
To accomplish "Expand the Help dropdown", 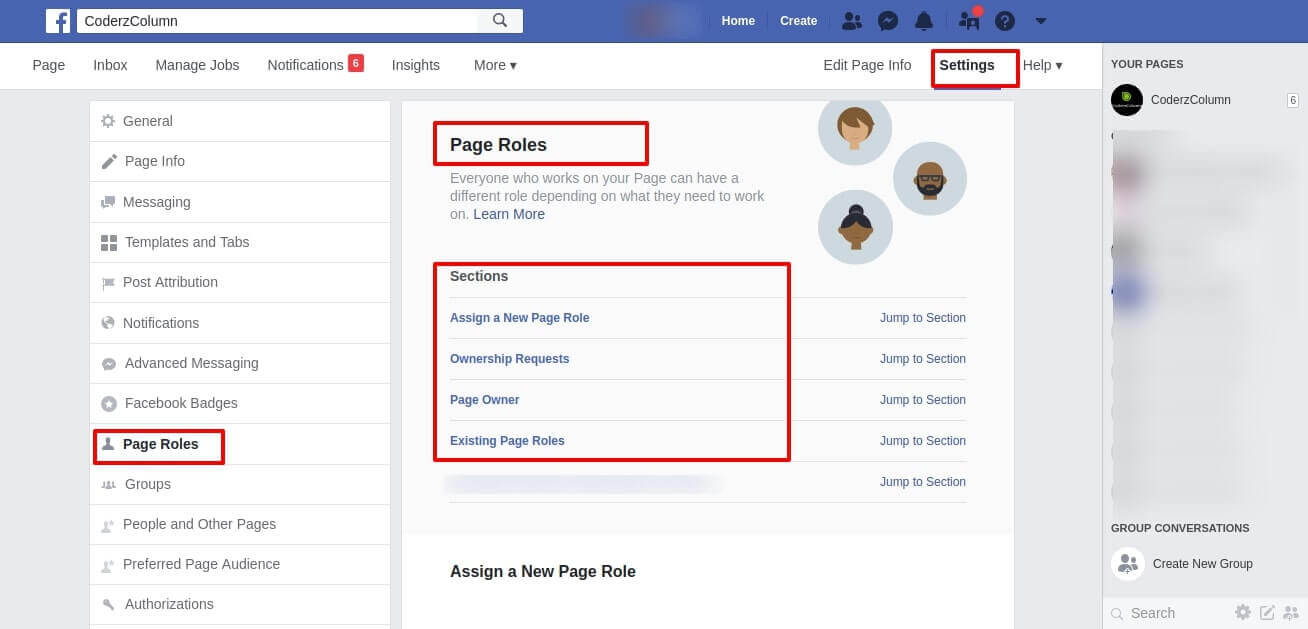I will pos(1042,65).
